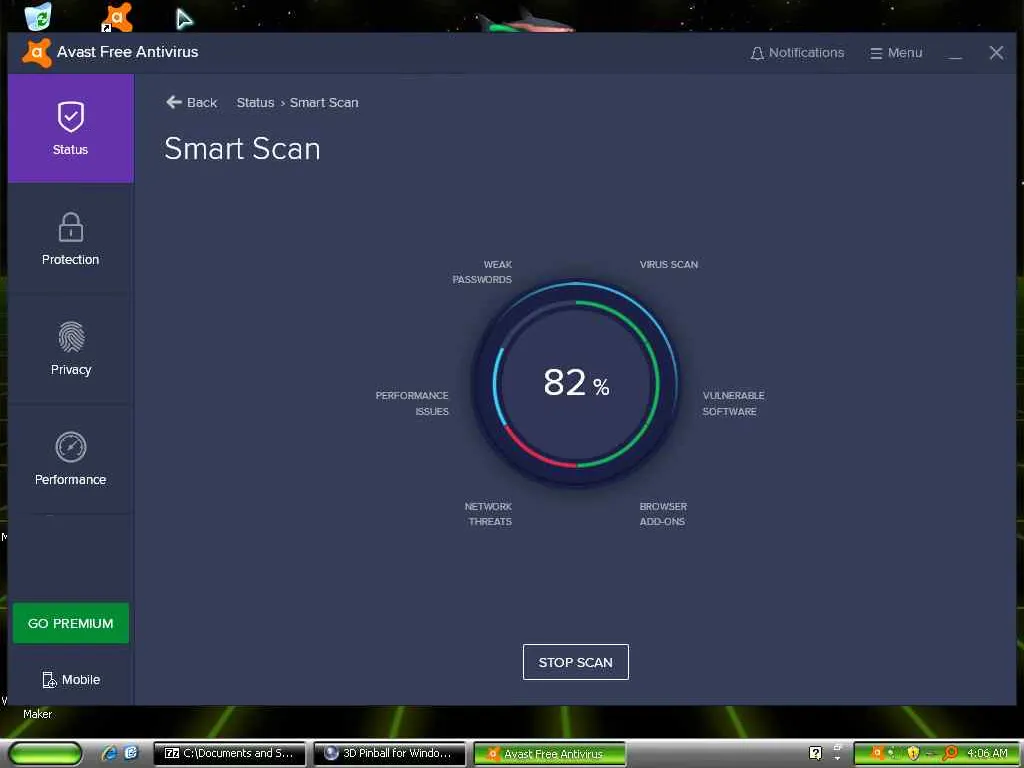1024x768 pixels.
Task: Click the second quick launch browser icon
Action: (131, 753)
